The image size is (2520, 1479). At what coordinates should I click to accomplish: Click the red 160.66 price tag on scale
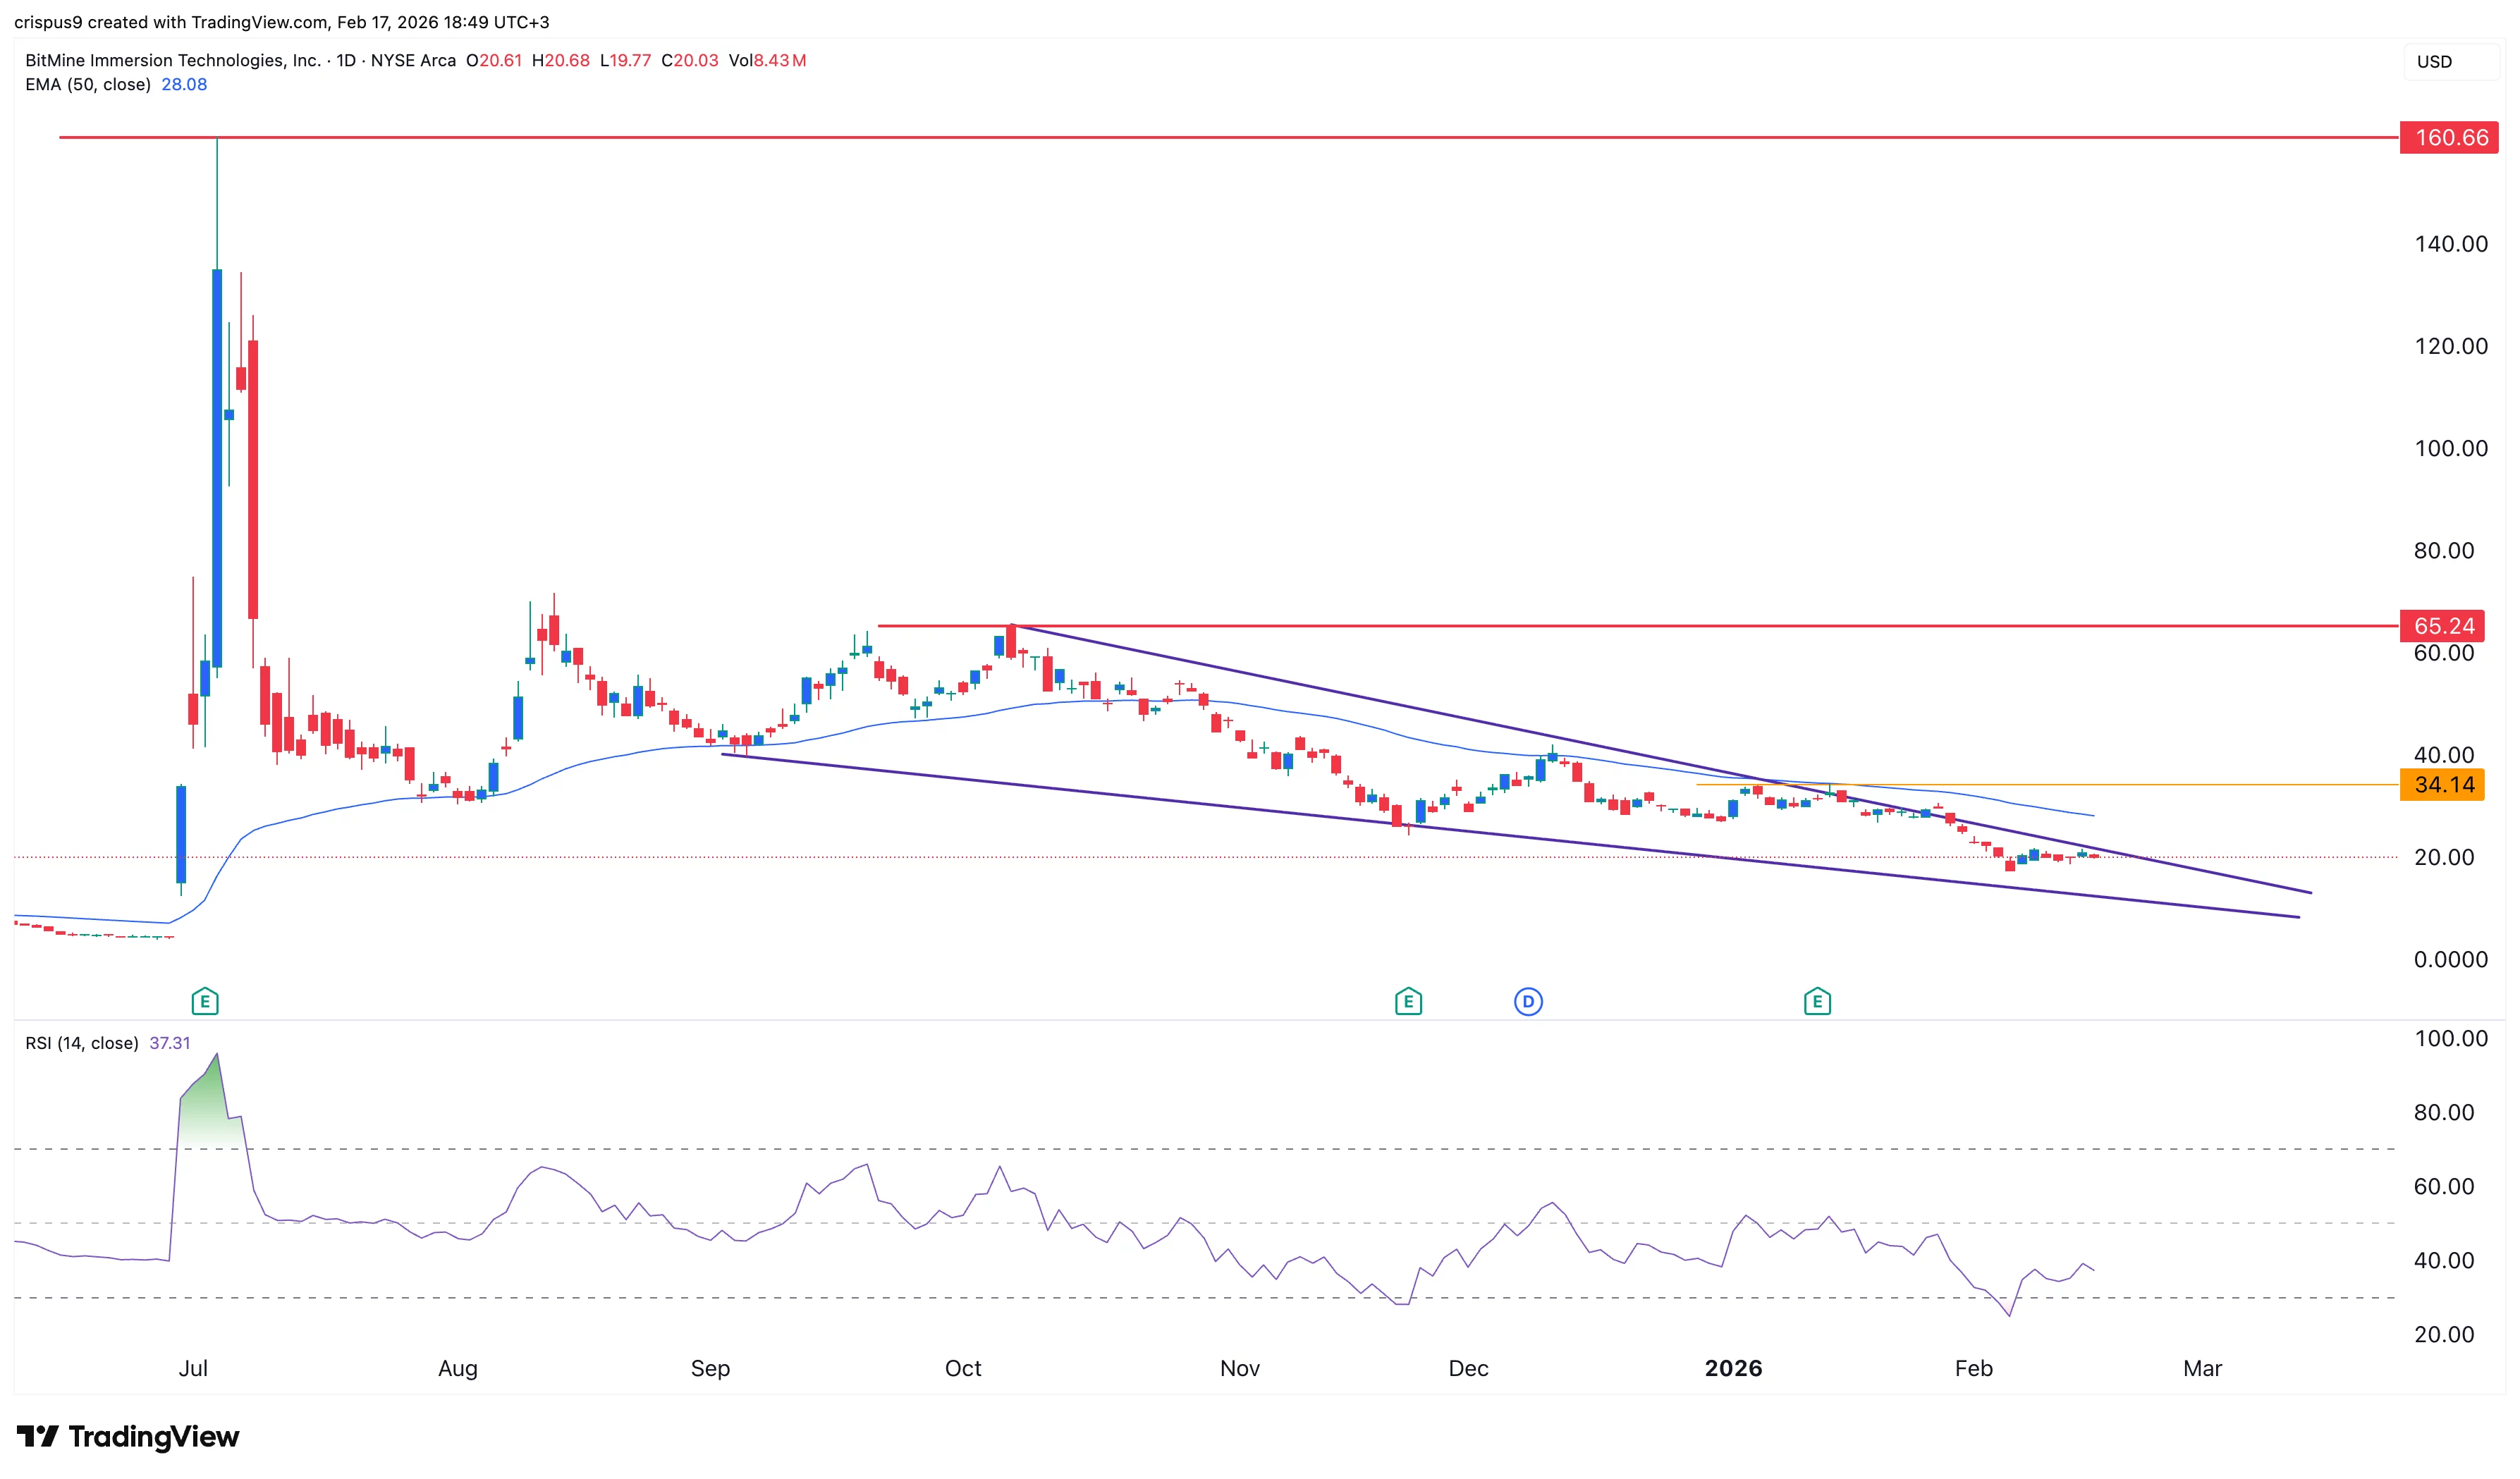(x=2449, y=138)
